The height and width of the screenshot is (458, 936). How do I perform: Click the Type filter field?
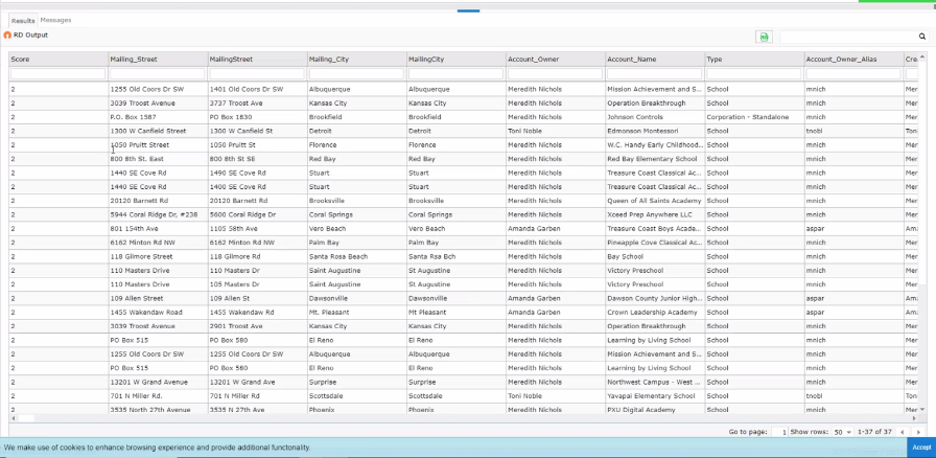[754, 74]
